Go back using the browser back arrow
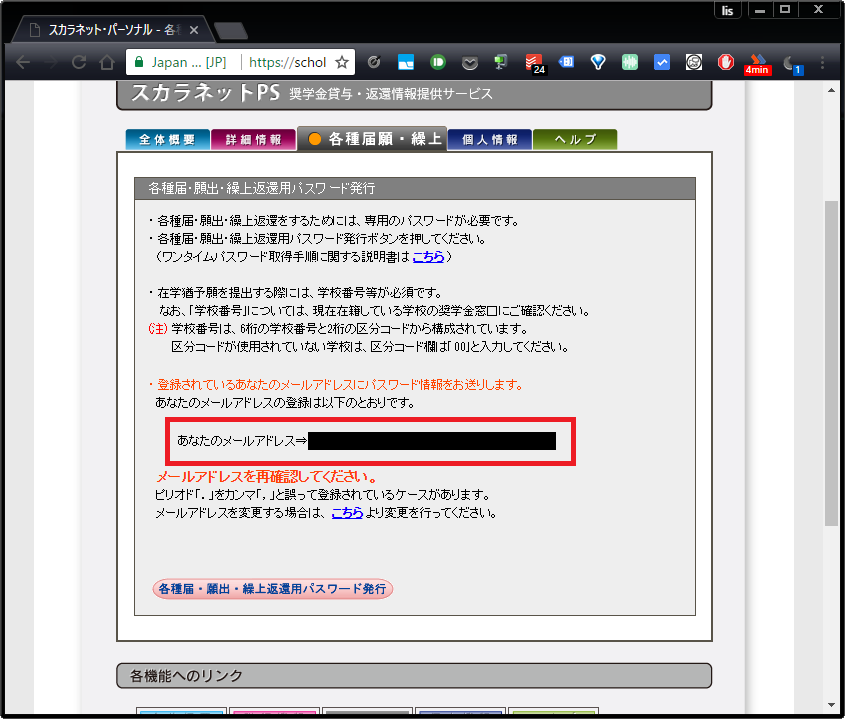The height and width of the screenshot is (719, 845). click(x=23, y=63)
